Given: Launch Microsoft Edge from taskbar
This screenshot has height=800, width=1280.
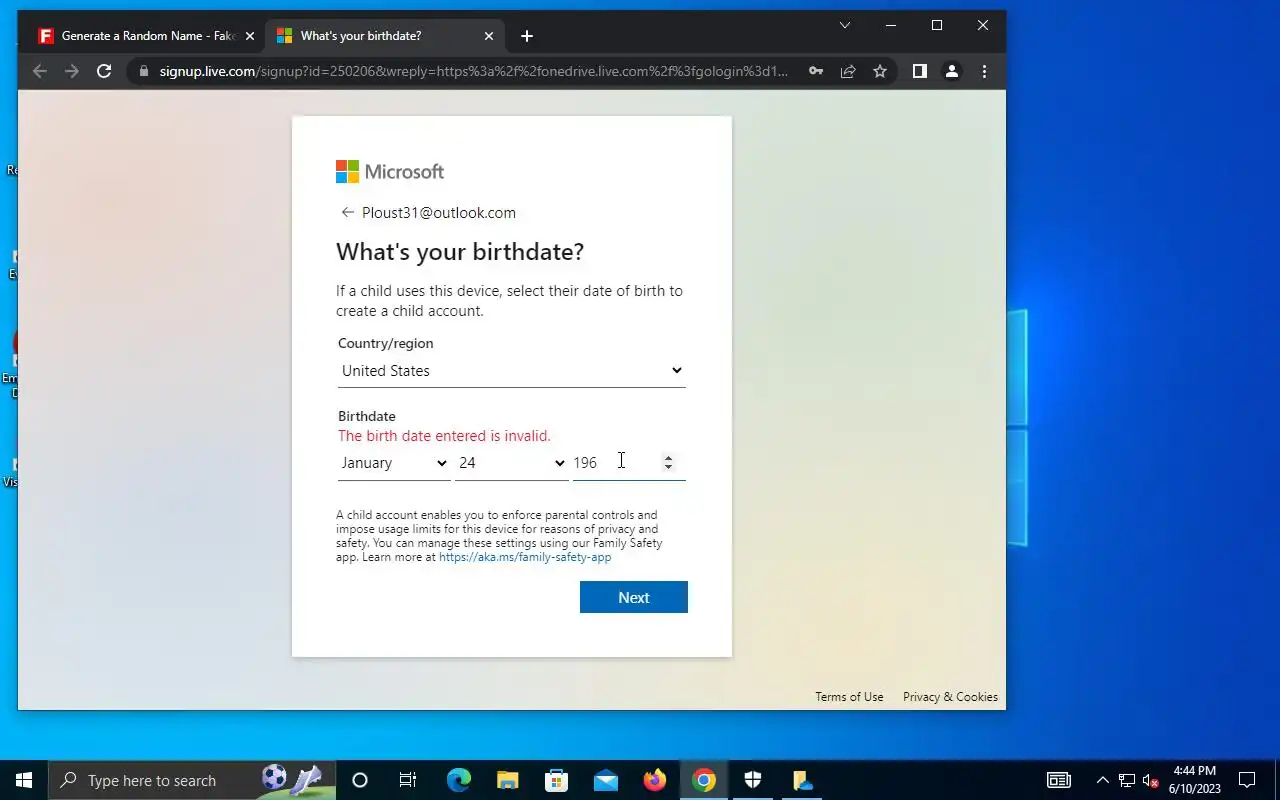Looking at the screenshot, I should coord(458,780).
